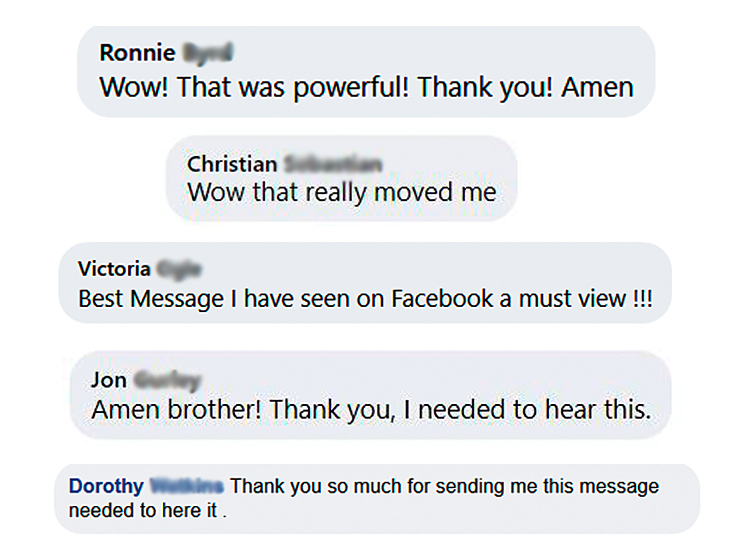Open Victoria's profile from her name
The image size is (746, 558).
coord(114,268)
